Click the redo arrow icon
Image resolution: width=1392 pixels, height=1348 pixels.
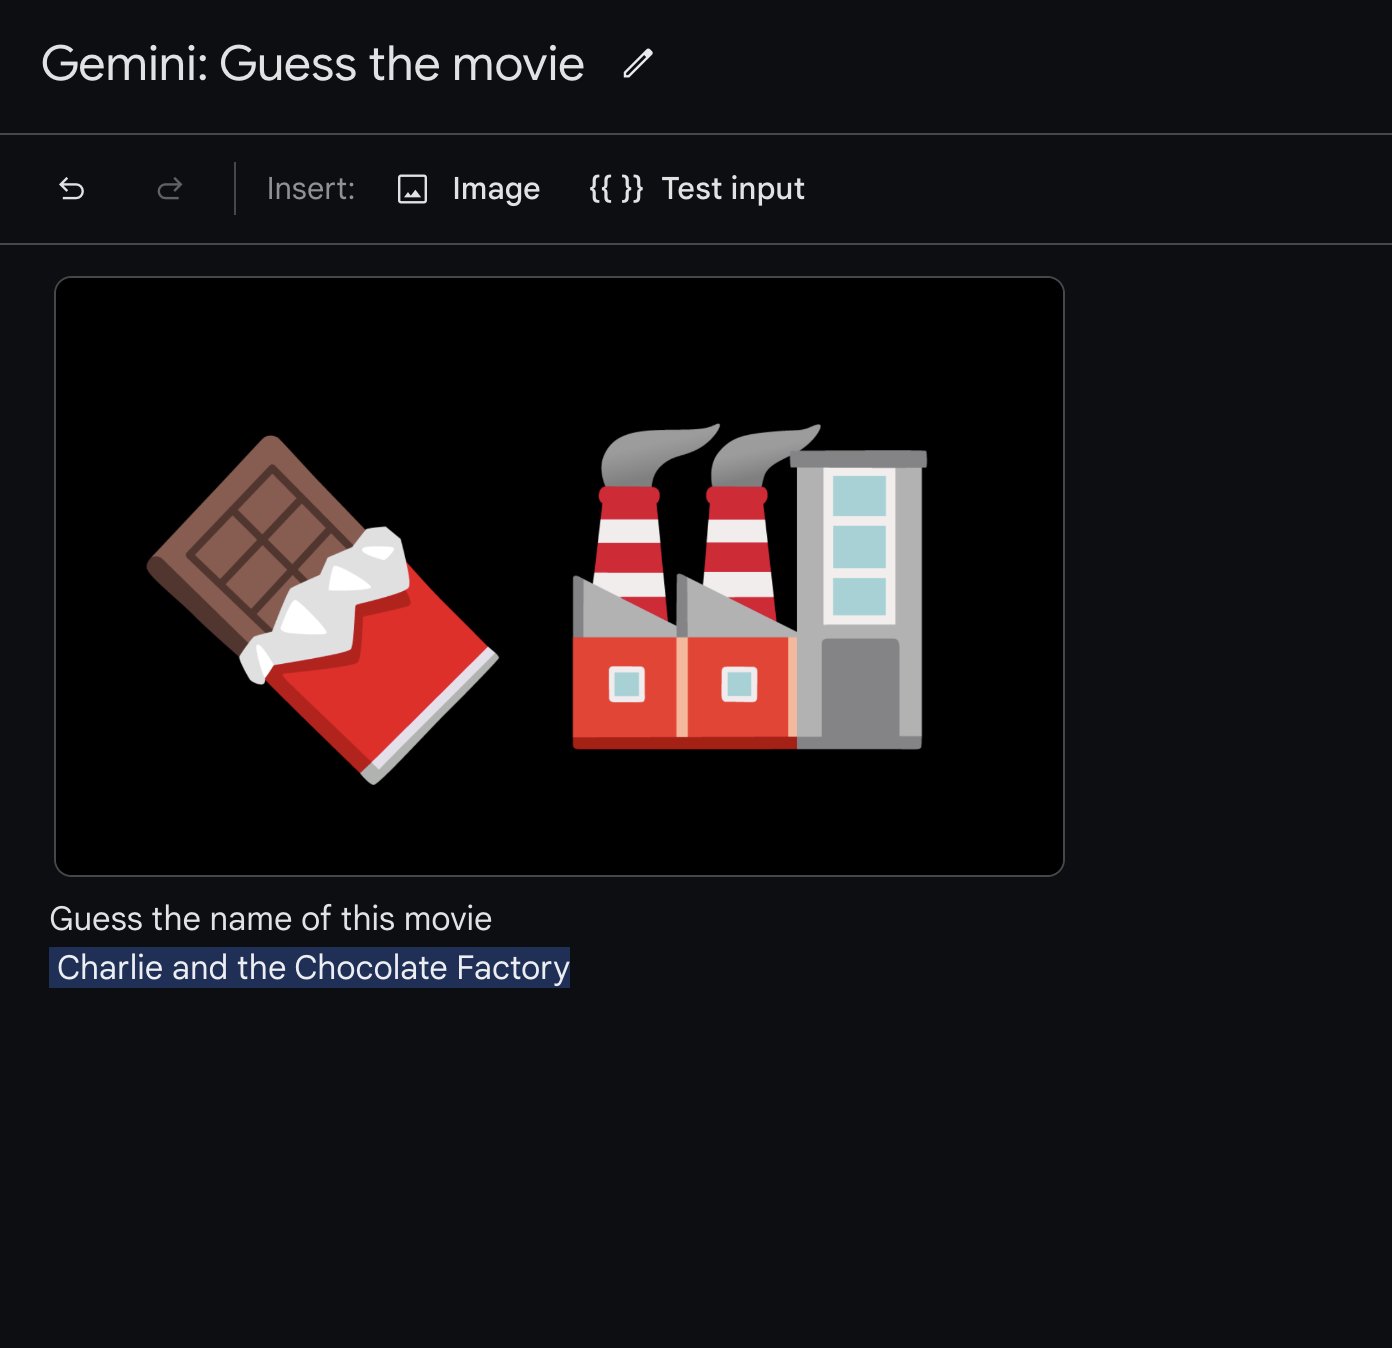click(170, 188)
